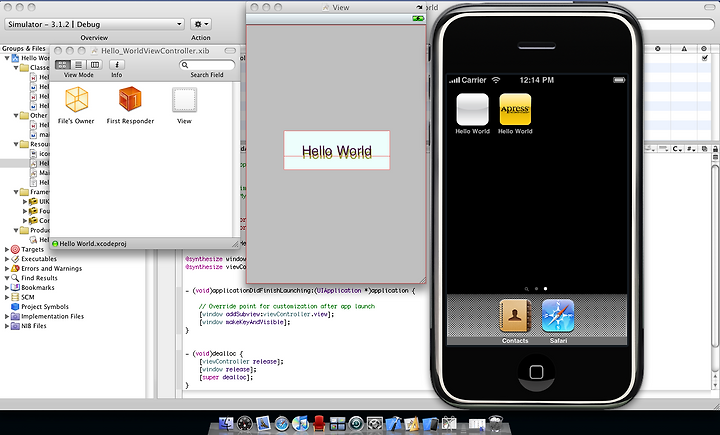This screenshot has height=435, width=720.
Task: Click the errors column header icon
Action: [658, 49]
